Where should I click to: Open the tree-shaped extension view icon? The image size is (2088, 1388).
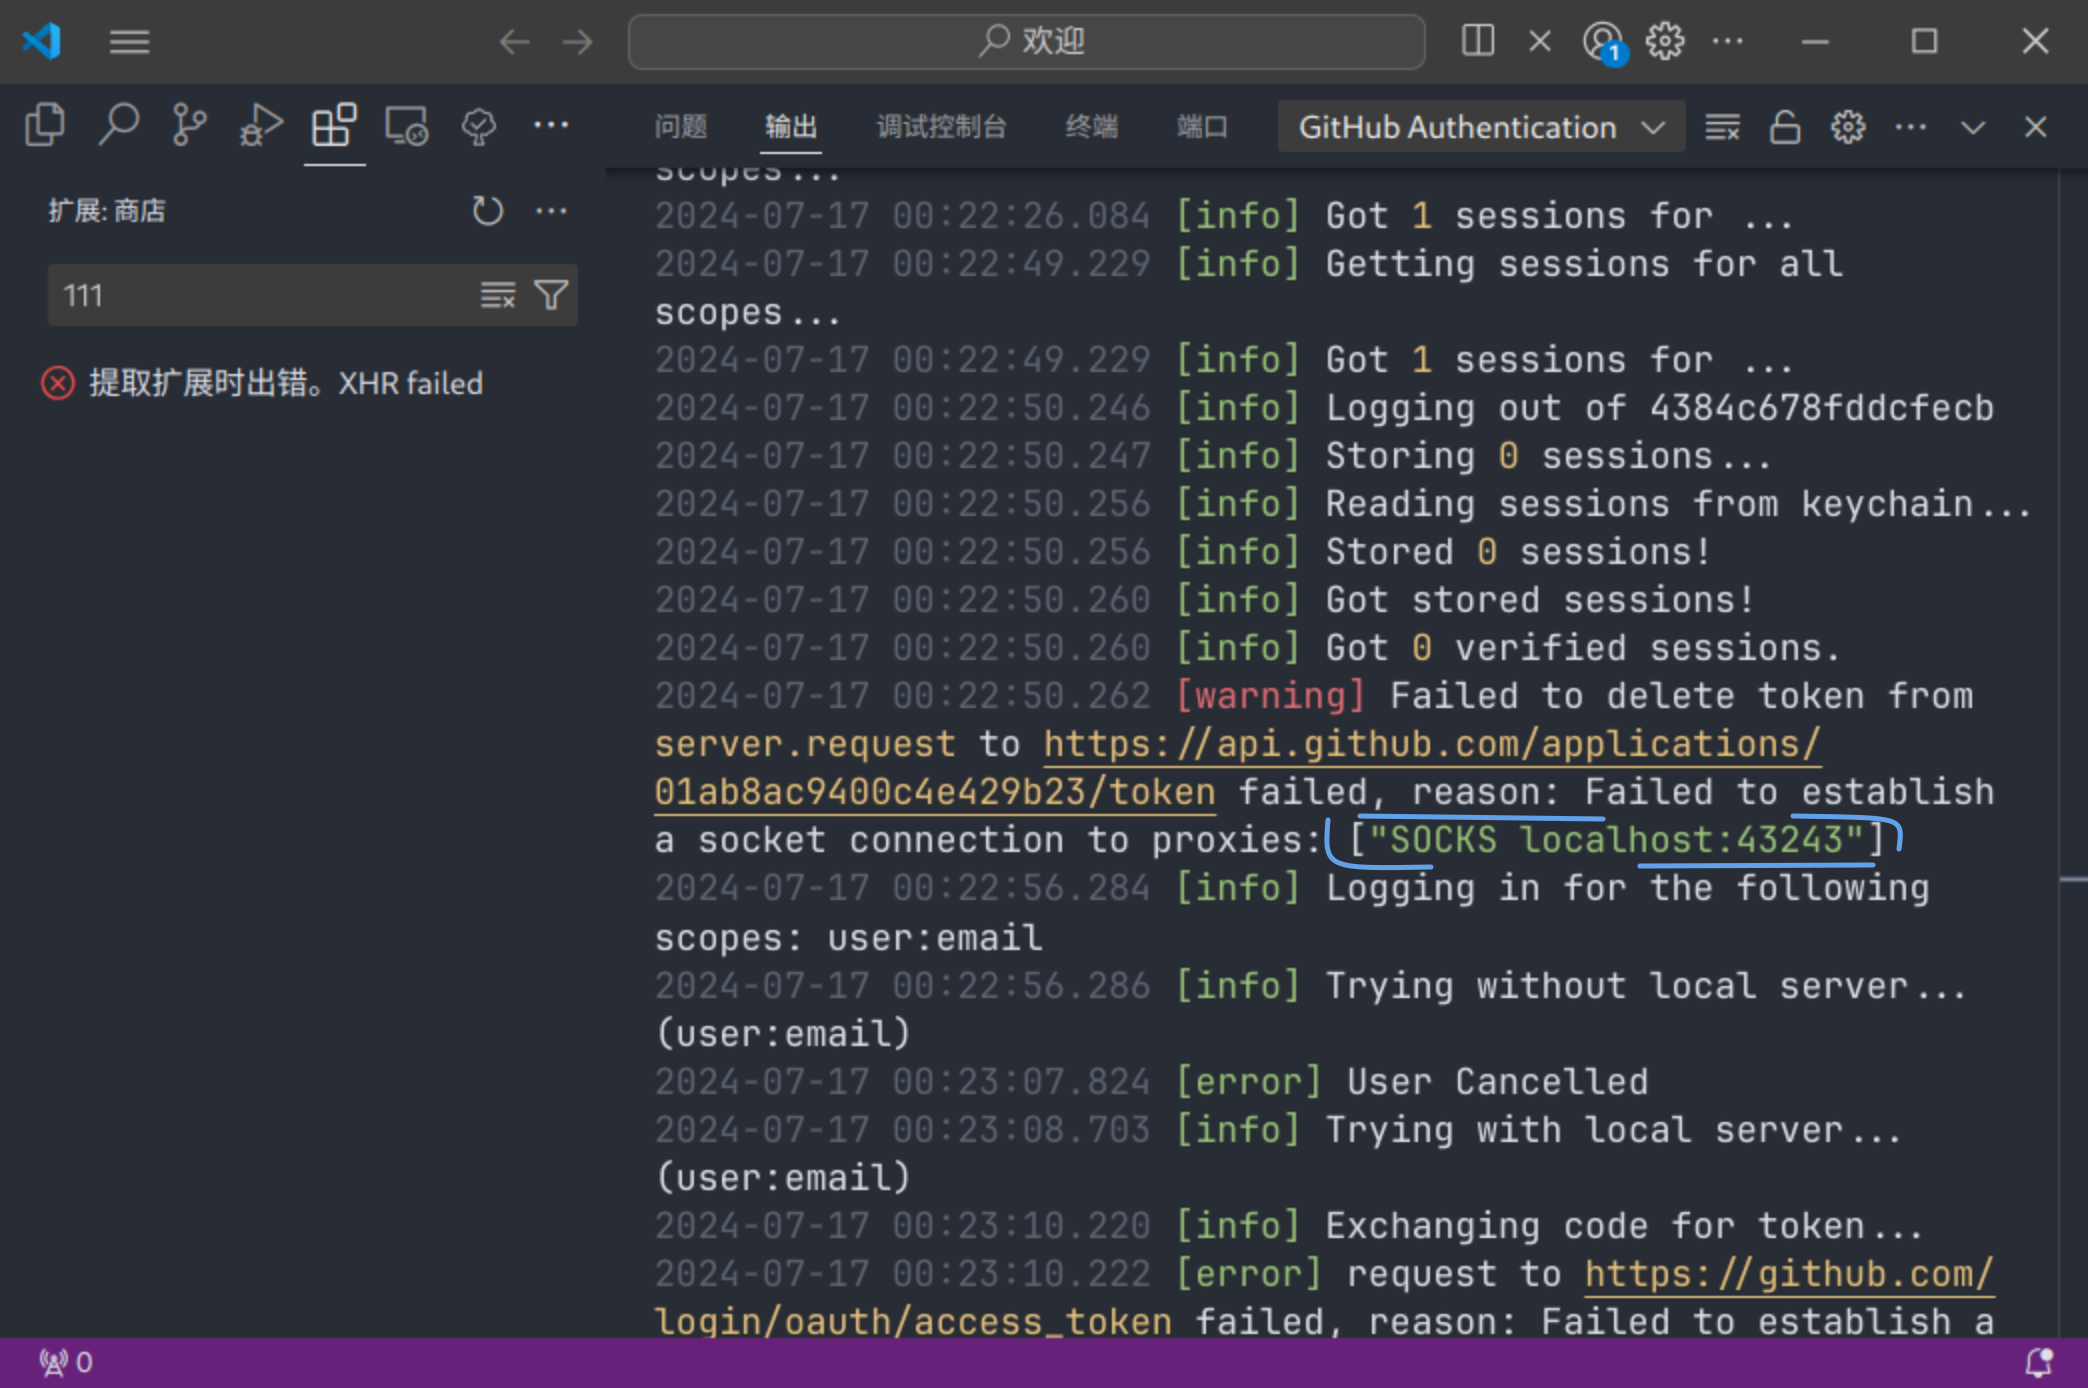(479, 126)
